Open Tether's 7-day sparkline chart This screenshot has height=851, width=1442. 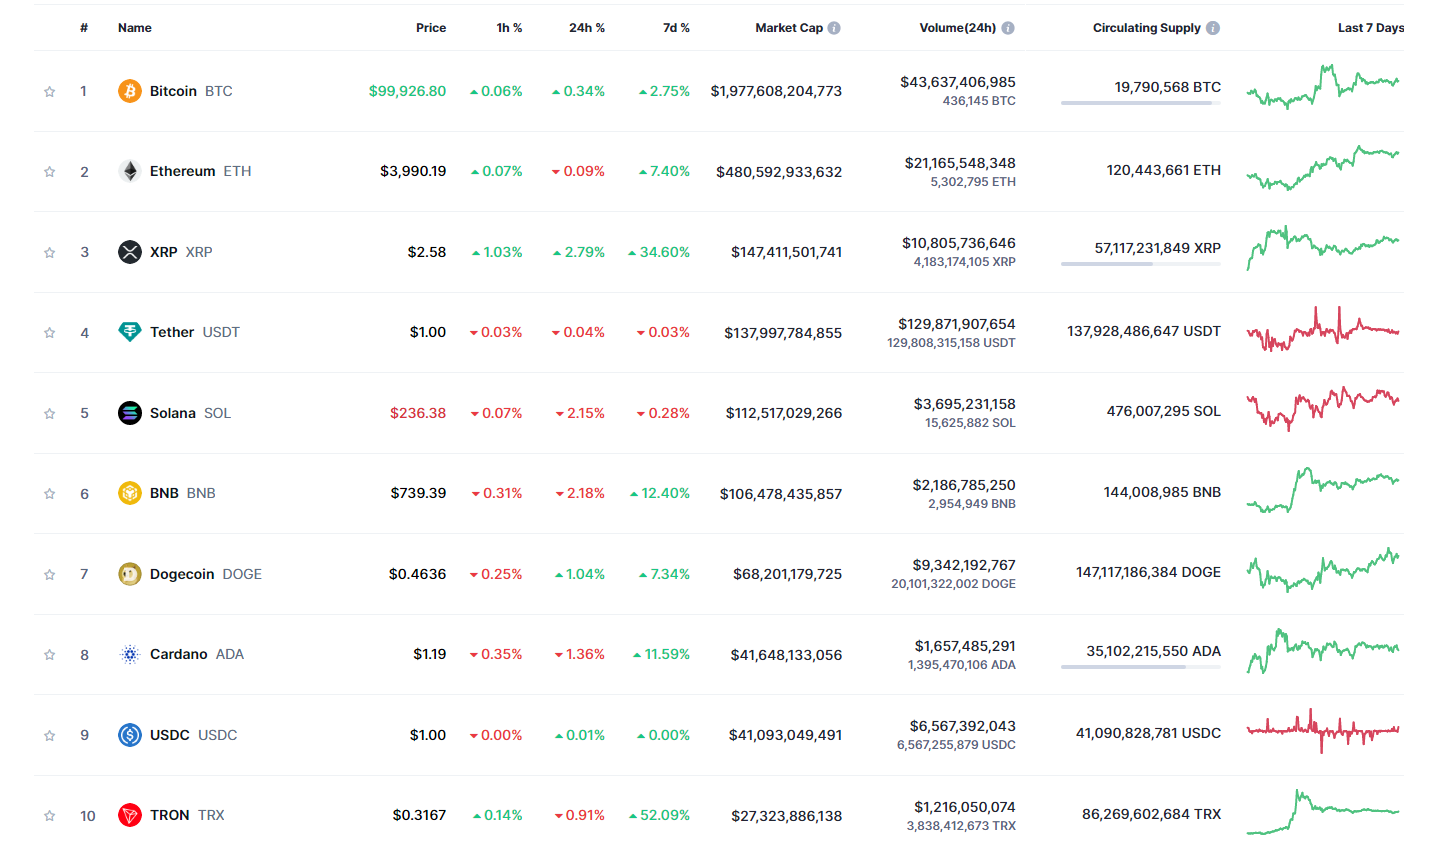[1323, 329]
